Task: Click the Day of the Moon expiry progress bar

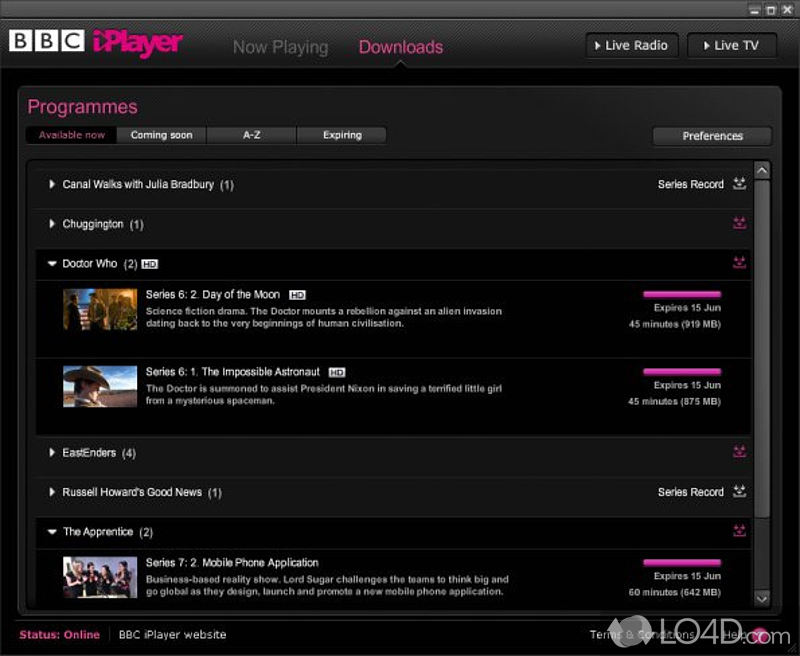Action: coord(681,293)
